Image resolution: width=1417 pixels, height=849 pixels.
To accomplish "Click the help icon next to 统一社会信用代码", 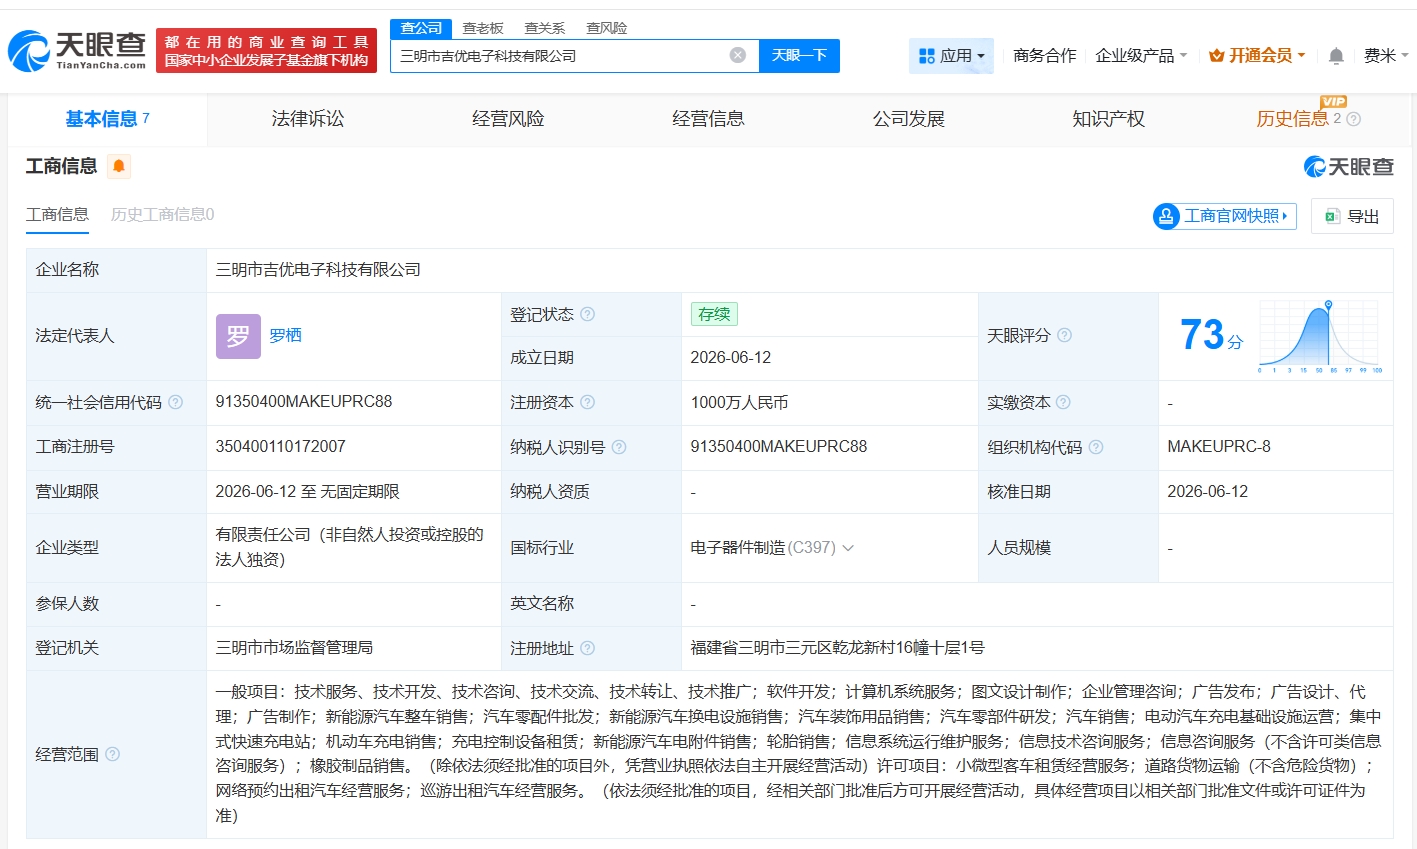I will [176, 402].
